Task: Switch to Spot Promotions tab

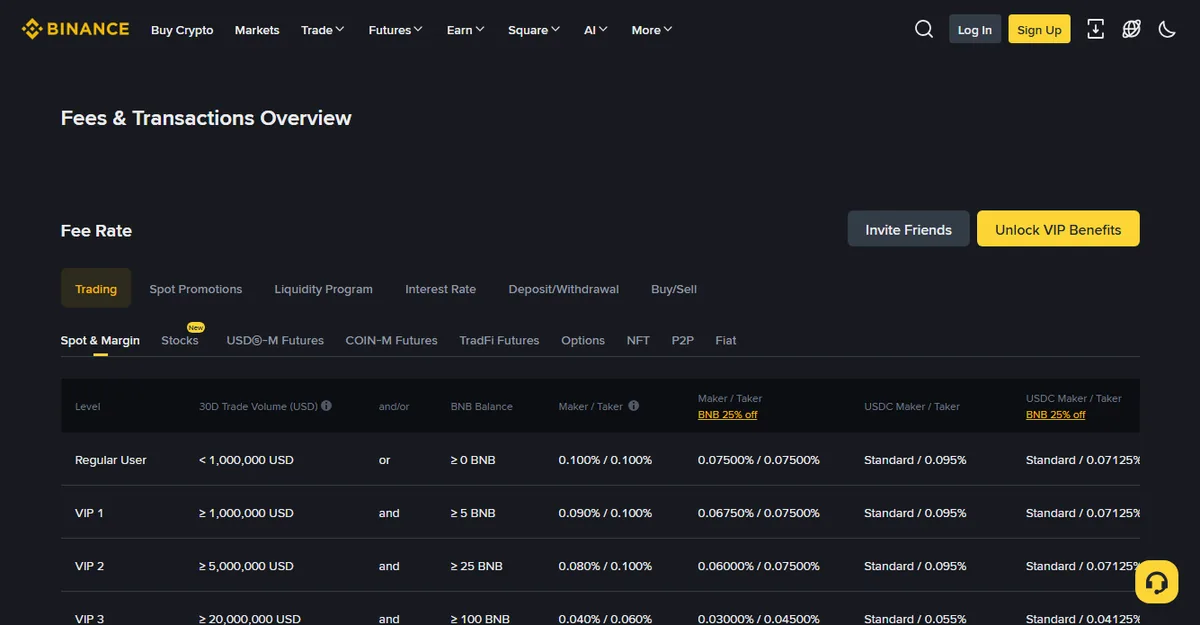Action: [x=196, y=289]
